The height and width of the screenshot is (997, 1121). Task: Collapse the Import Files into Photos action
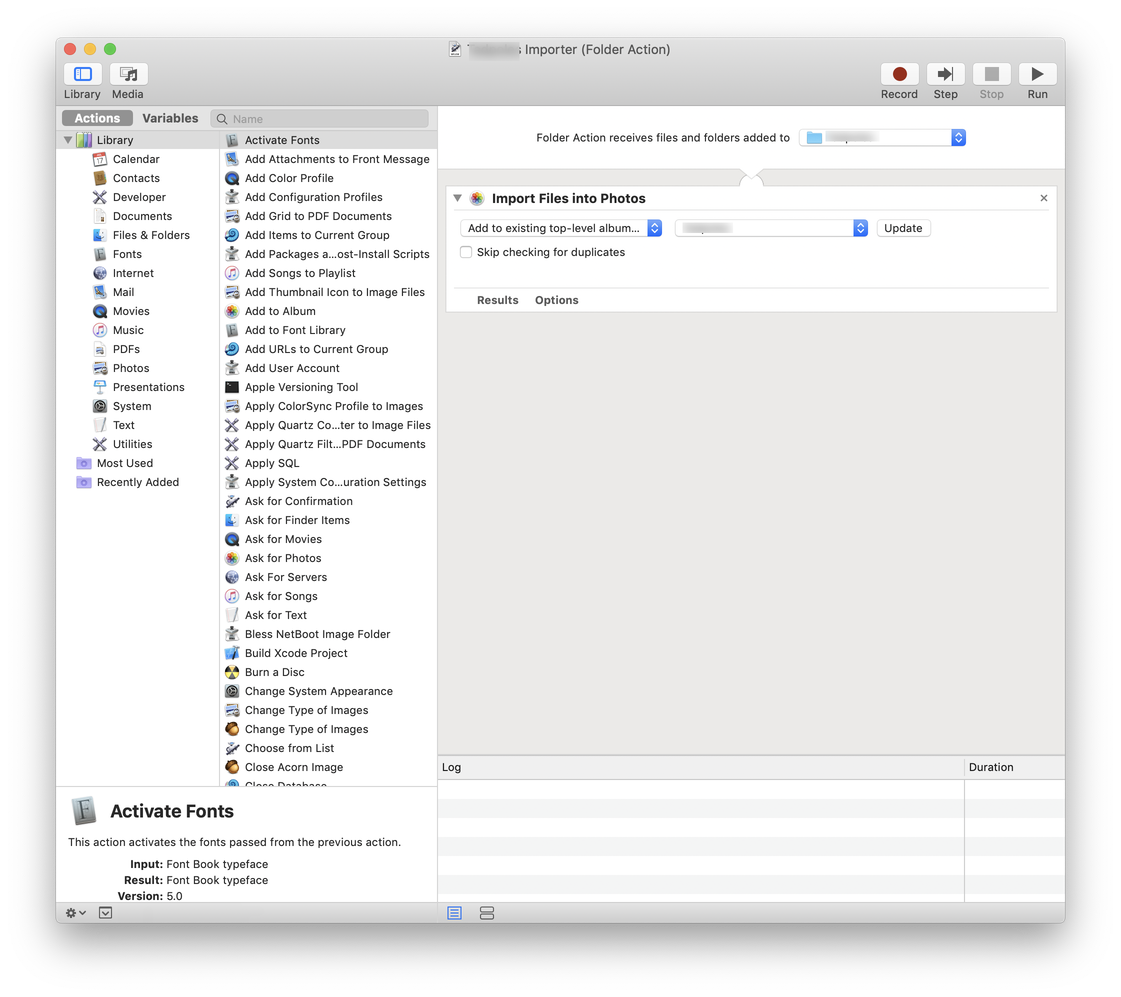pyautogui.click(x=458, y=198)
